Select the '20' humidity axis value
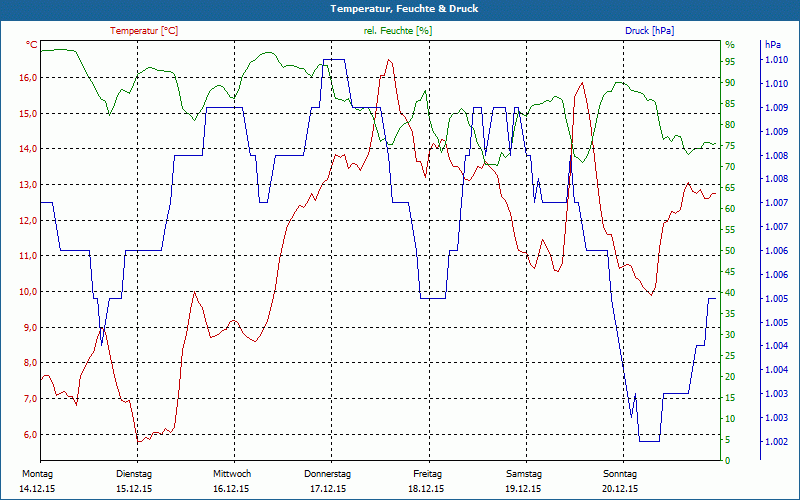This screenshot has height=500, width=800. click(x=730, y=377)
